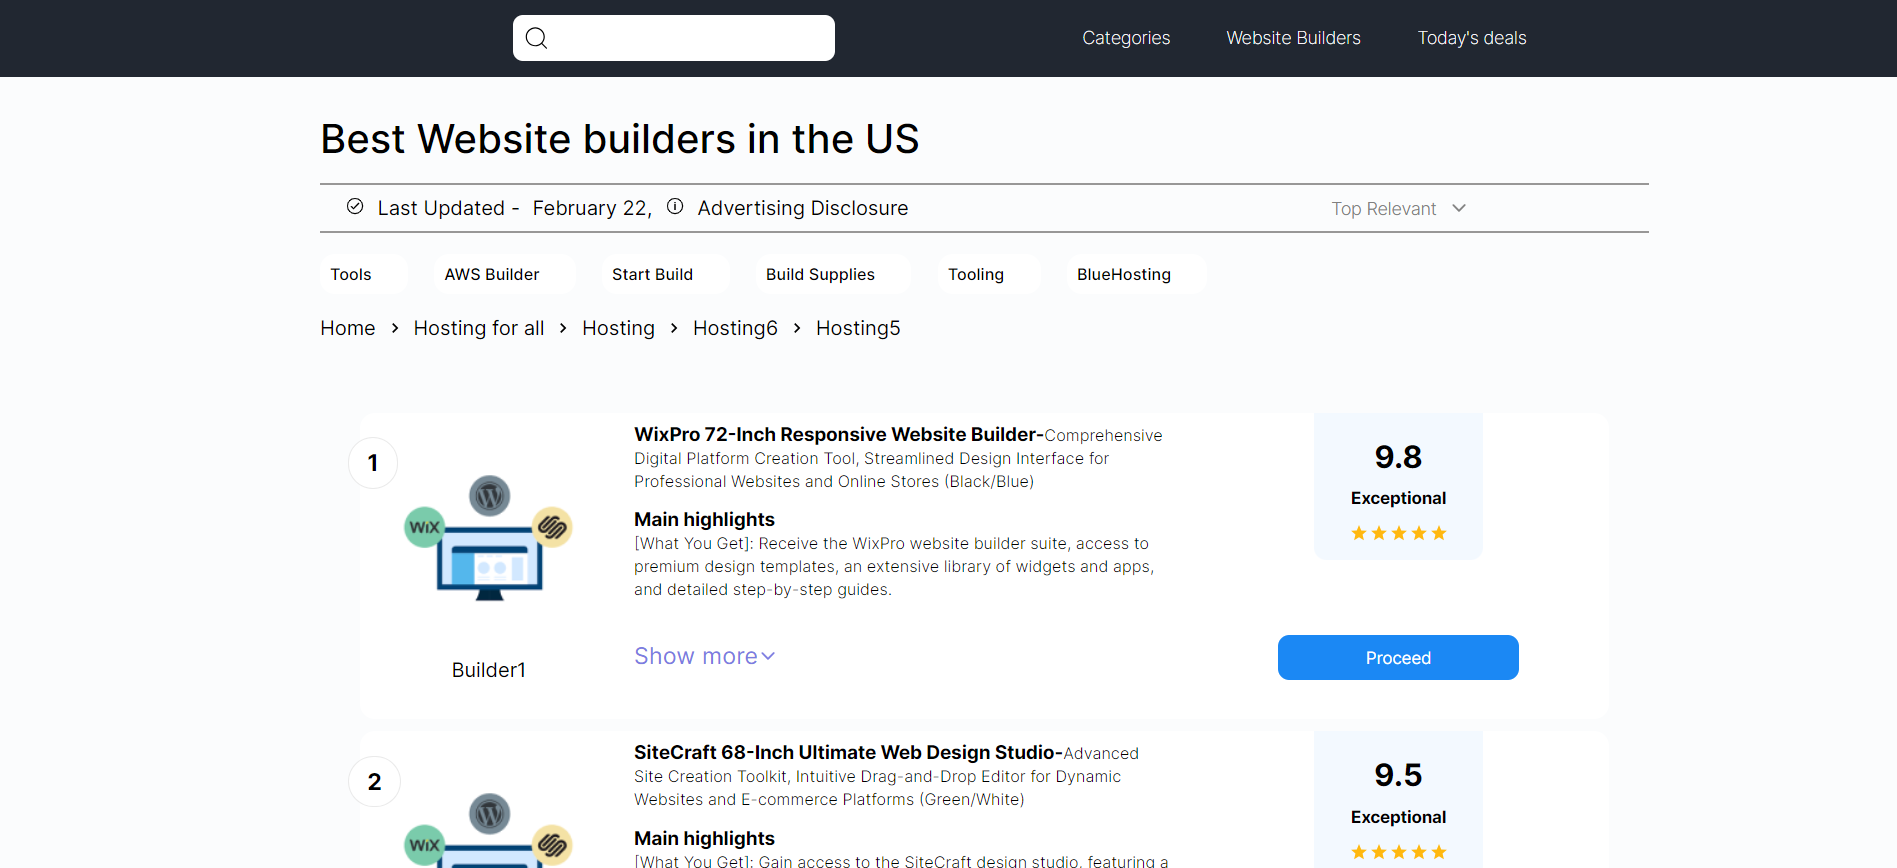Click the Wix logo in Builder1 image
Screen dimensions: 1897x868
pos(424,527)
